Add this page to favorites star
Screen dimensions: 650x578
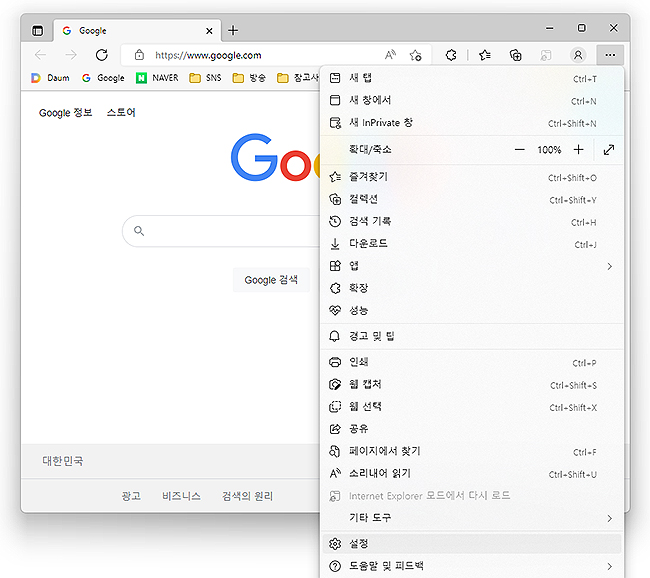point(415,55)
